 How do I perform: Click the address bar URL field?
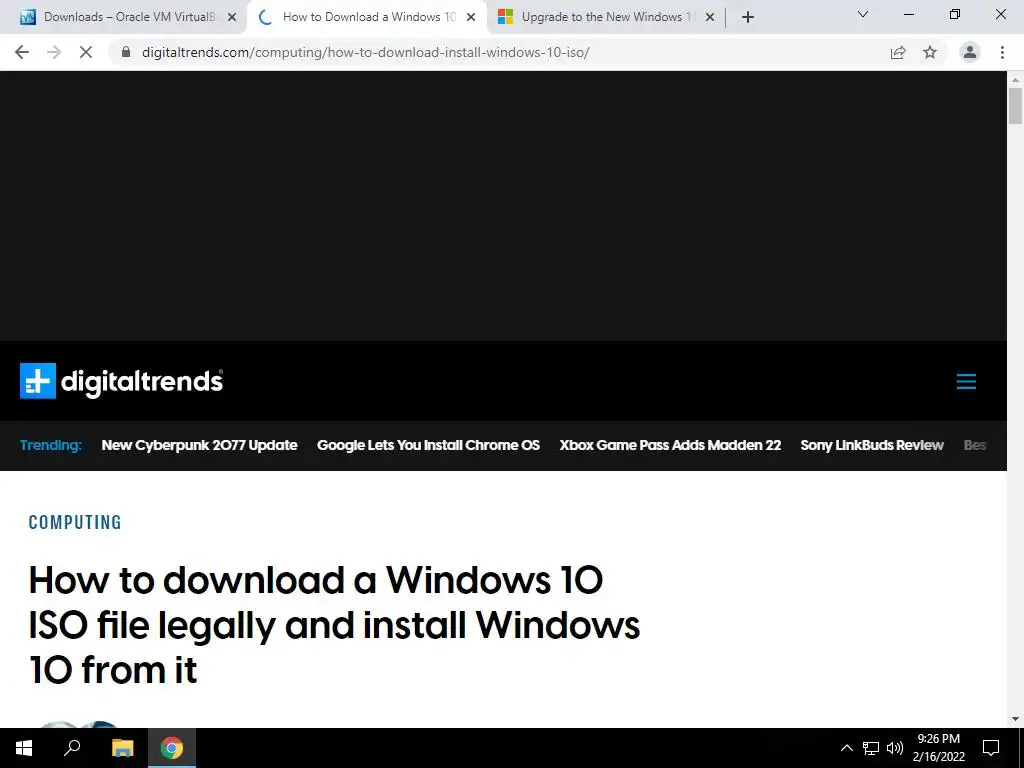pyautogui.click(x=366, y=52)
